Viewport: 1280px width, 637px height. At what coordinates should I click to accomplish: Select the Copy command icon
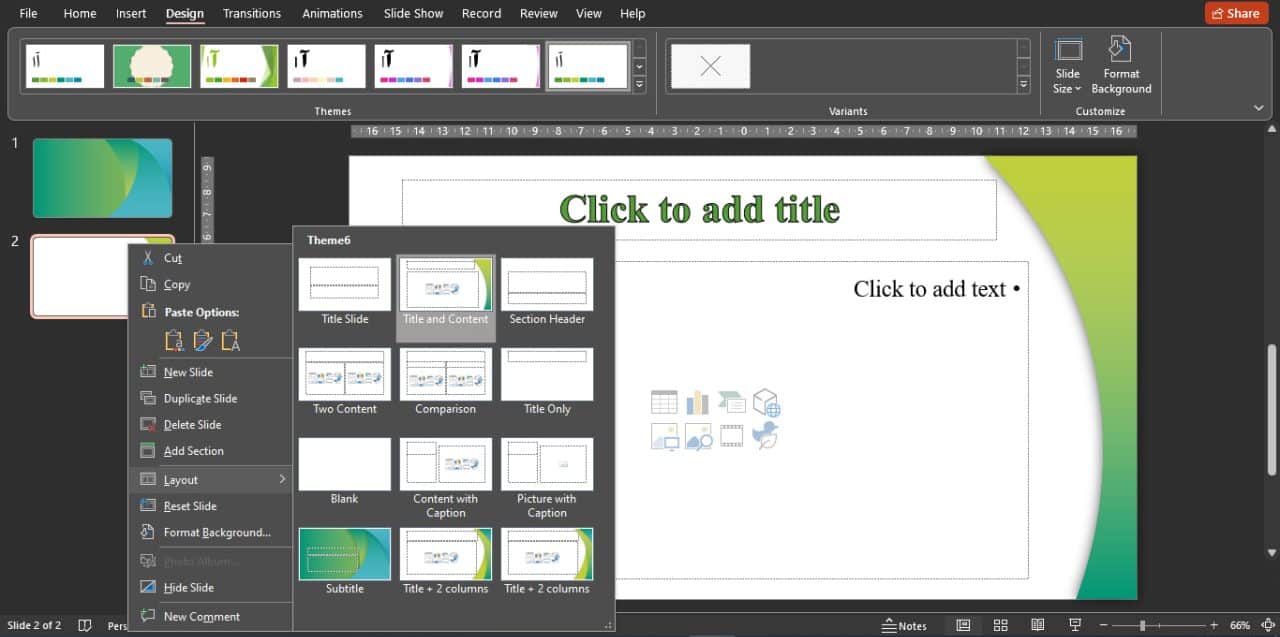tap(148, 284)
